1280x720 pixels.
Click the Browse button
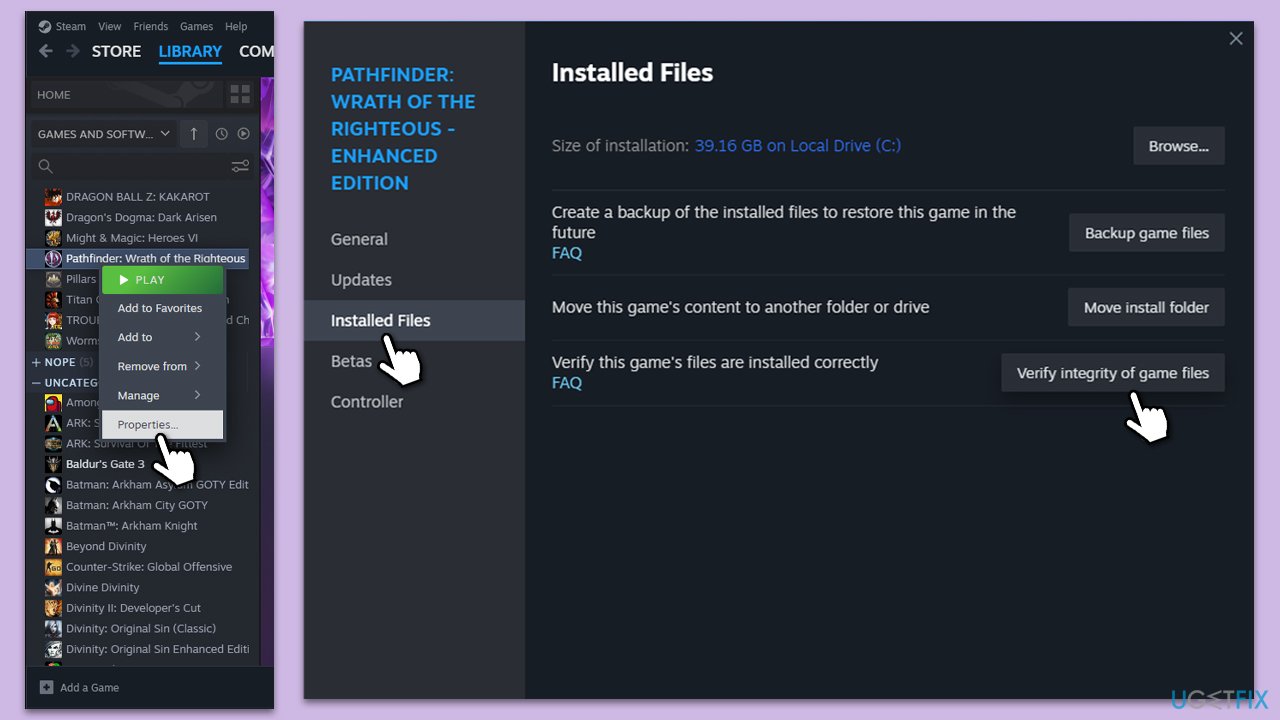point(1179,146)
